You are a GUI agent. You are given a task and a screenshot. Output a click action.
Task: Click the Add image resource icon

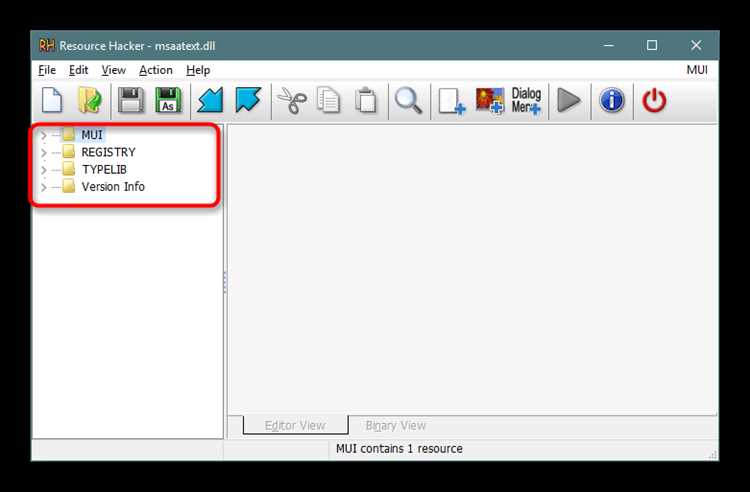pos(490,101)
